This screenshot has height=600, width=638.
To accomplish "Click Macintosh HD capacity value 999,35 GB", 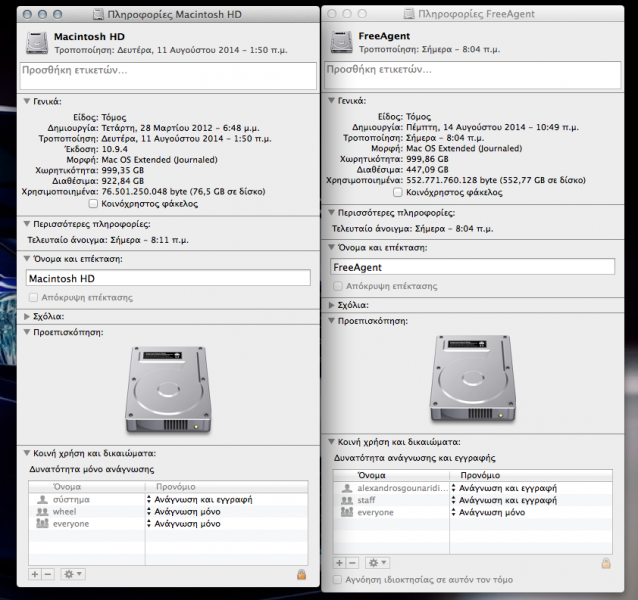I will tap(122, 170).
